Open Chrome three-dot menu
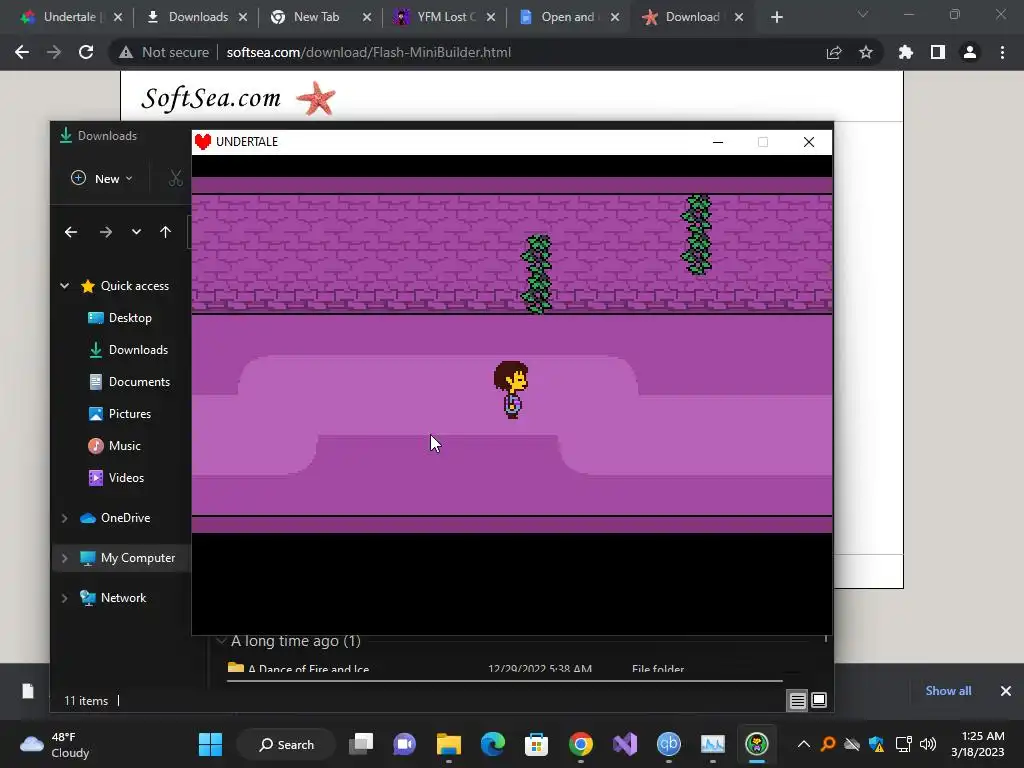This screenshot has width=1024, height=768. click(1002, 52)
